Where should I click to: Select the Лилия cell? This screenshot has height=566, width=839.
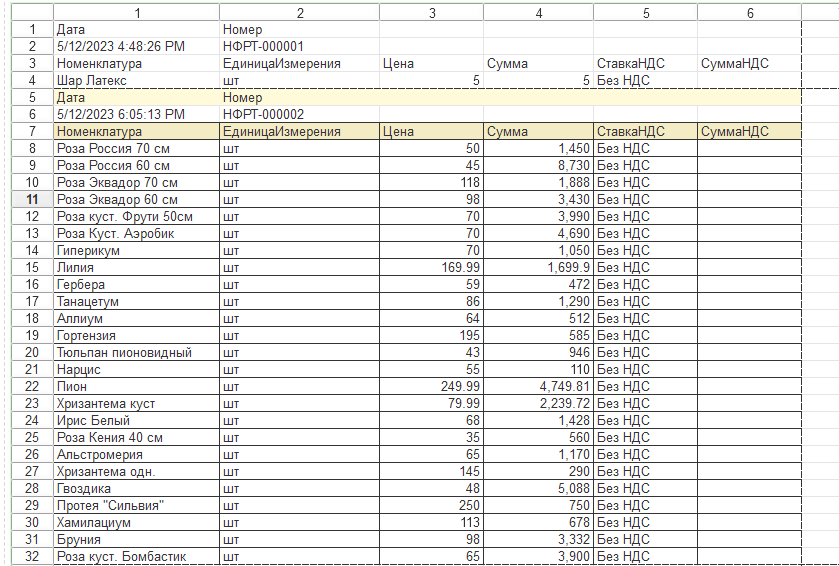136,267
